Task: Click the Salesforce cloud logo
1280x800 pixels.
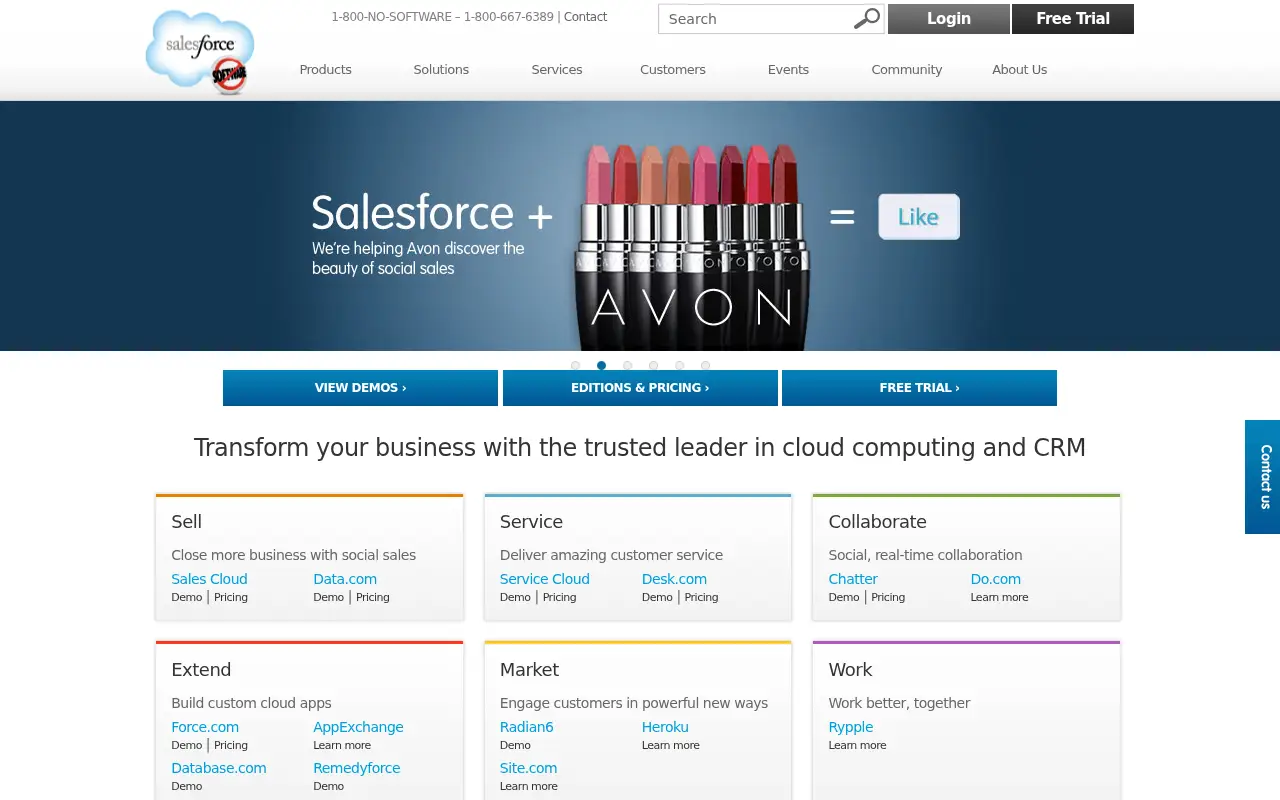Action: tap(200, 52)
